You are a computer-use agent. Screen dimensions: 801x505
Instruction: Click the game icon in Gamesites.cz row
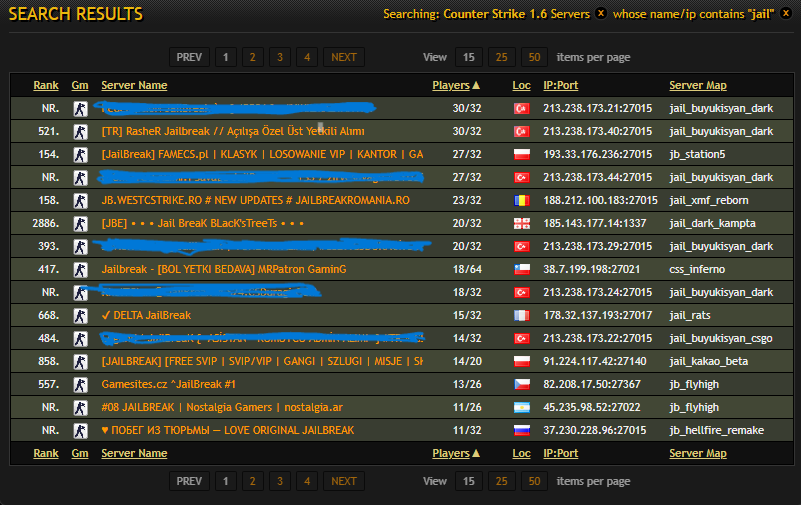pos(80,384)
